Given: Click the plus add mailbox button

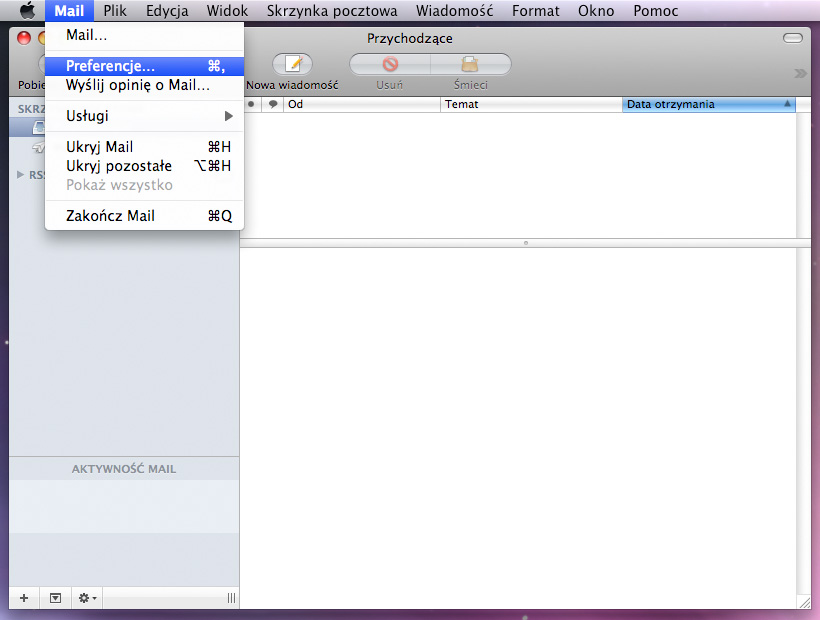Looking at the screenshot, I should tap(24, 598).
